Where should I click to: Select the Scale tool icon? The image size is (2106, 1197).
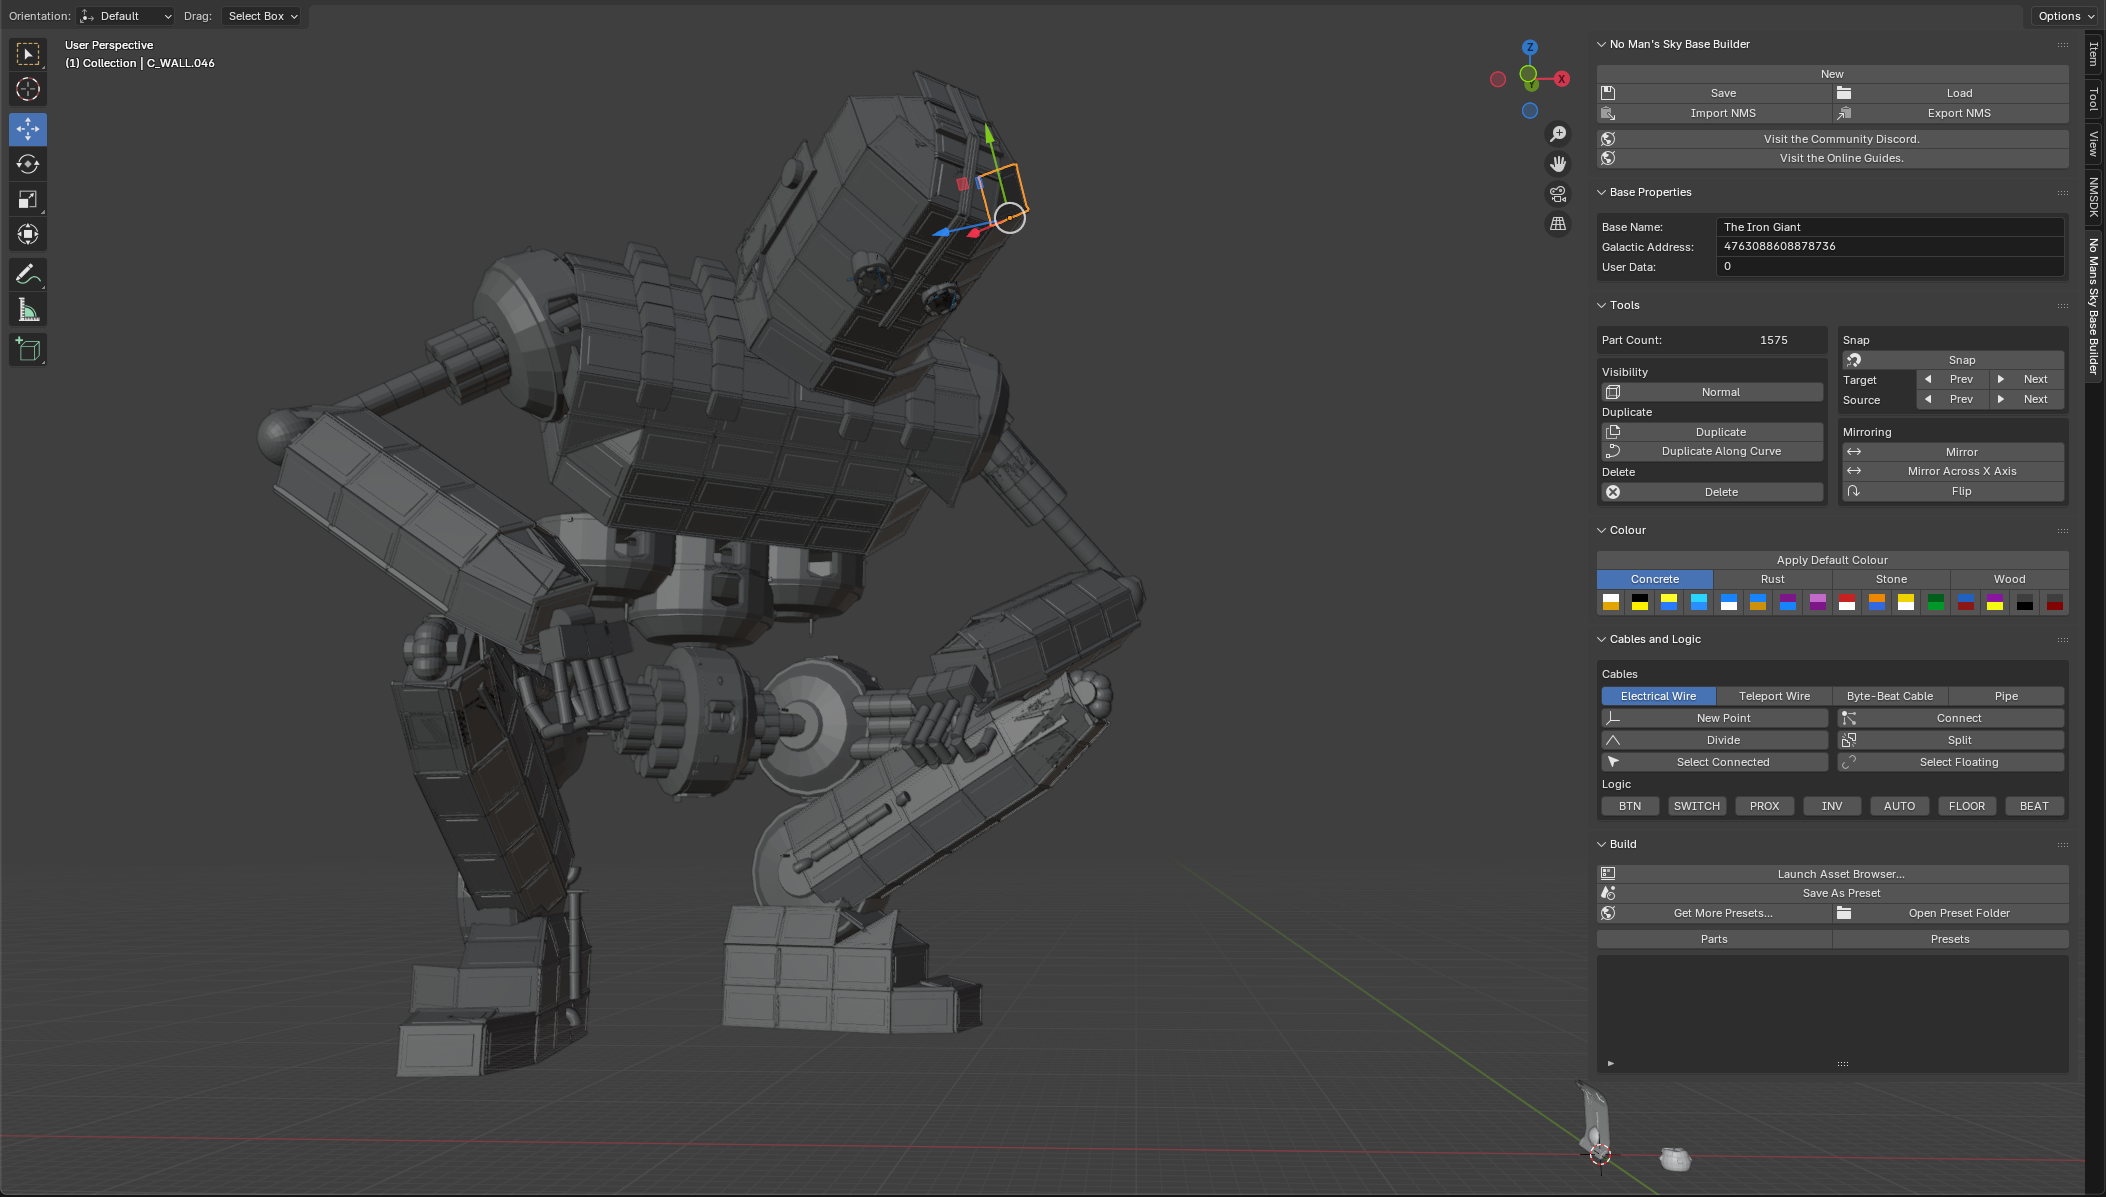[x=28, y=199]
